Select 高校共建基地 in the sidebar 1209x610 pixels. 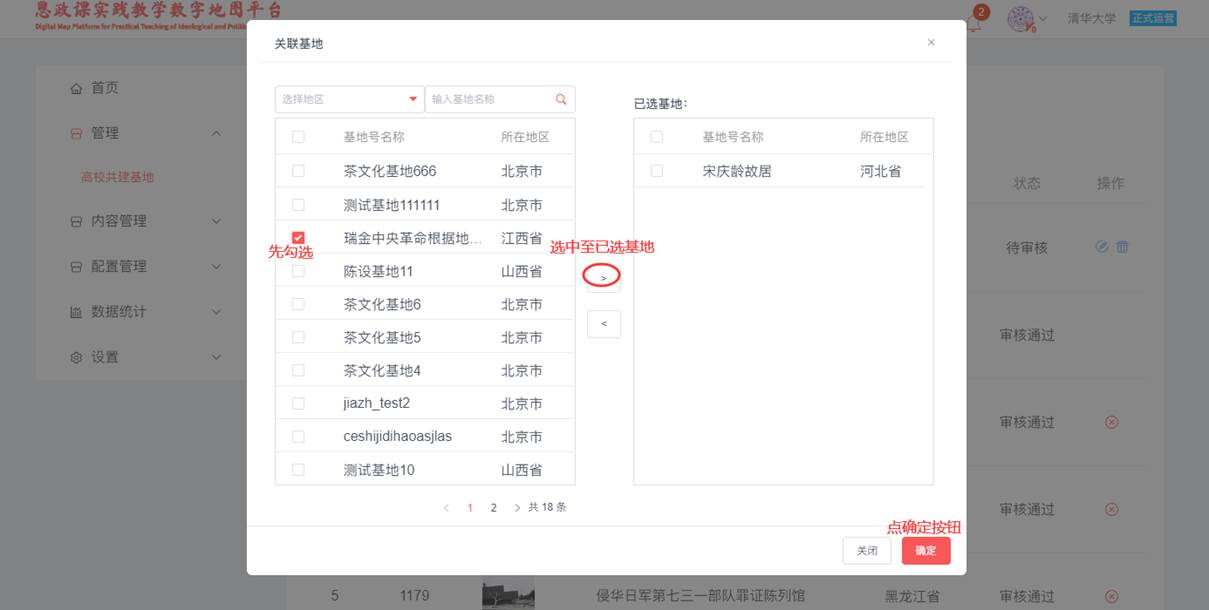[x=117, y=177]
